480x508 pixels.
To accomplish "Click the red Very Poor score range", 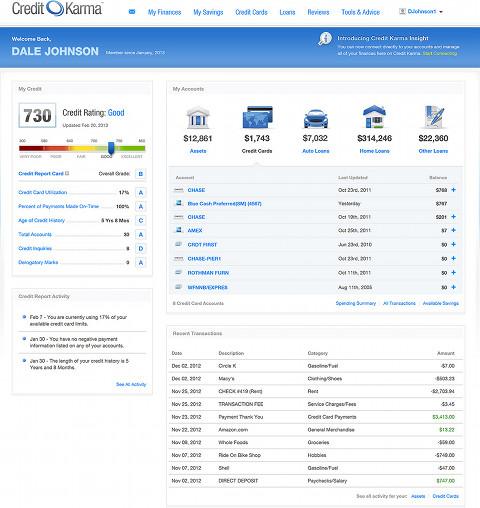I will 32,148.
